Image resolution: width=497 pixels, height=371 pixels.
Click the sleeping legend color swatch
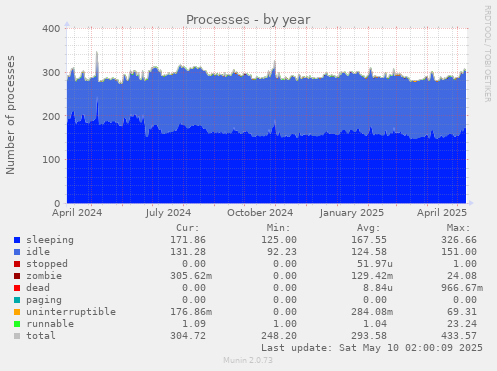pyautogui.click(x=17, y=240)
